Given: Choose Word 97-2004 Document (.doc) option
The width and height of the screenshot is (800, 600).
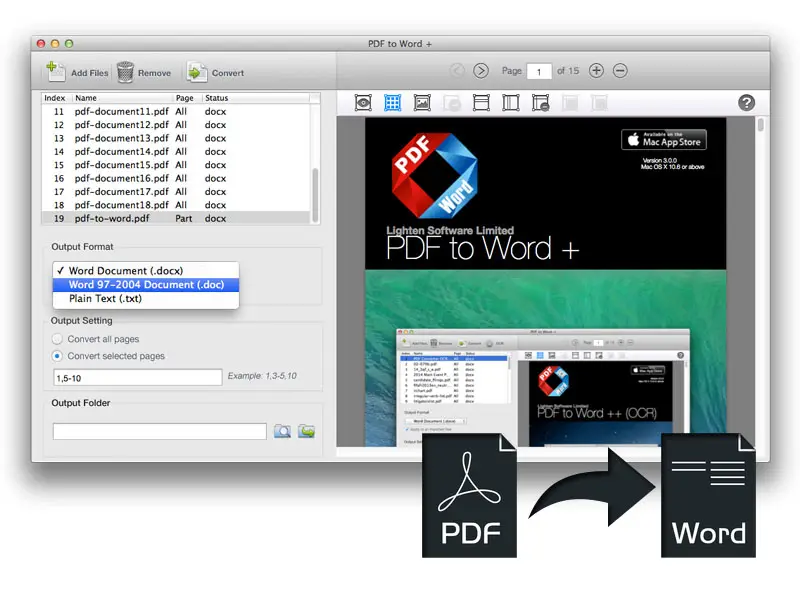Looking at the screenshot, I should (146, 285).
